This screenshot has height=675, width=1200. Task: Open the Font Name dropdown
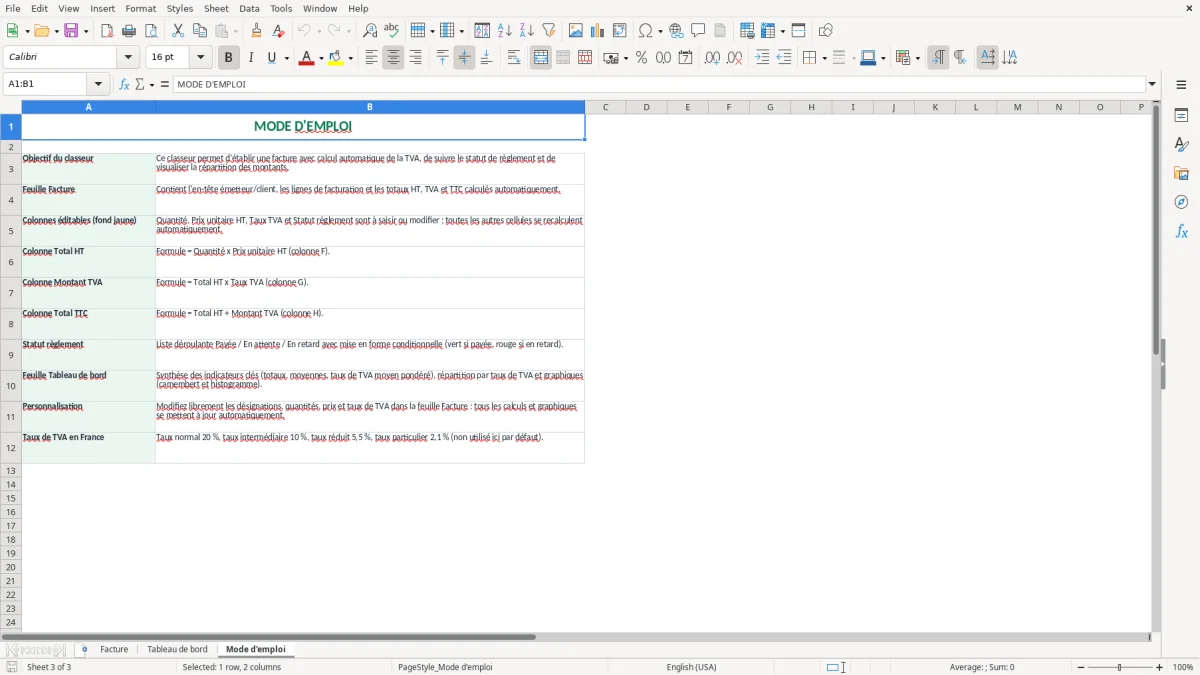(x=128, y=58)
